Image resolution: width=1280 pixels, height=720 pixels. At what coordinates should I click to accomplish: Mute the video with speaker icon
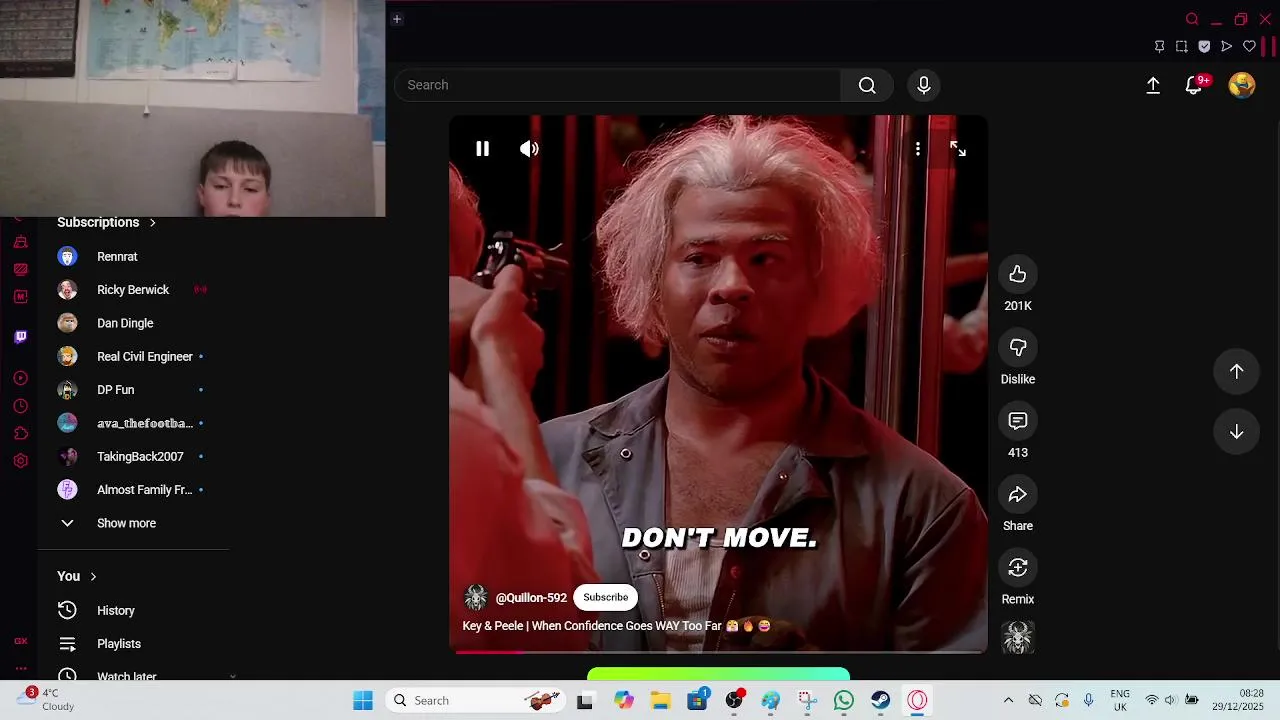(529, 149)
